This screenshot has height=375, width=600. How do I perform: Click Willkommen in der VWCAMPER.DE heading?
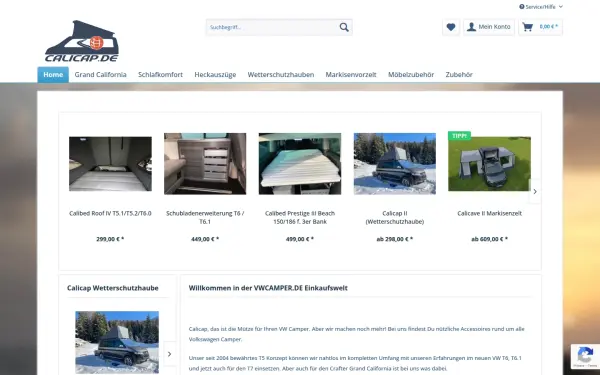coord(268,288)
